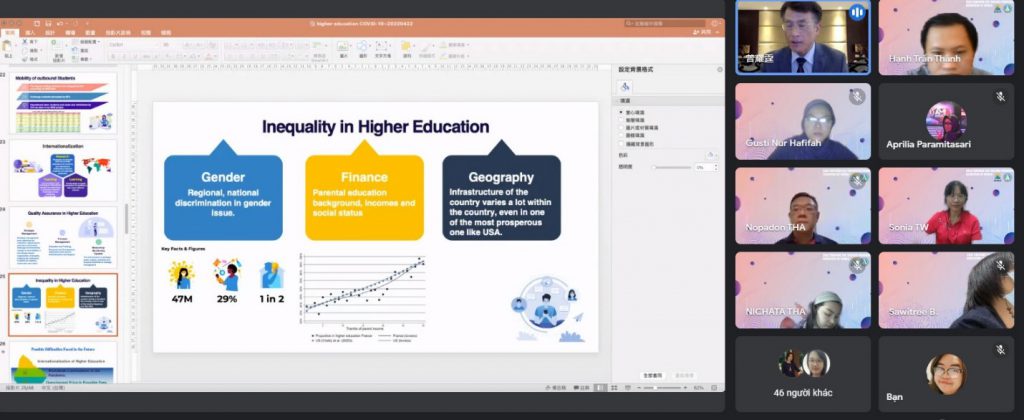Open the Home ribbon tab
The height and width of the screenshot is (420, 1024).
(10, 32)
